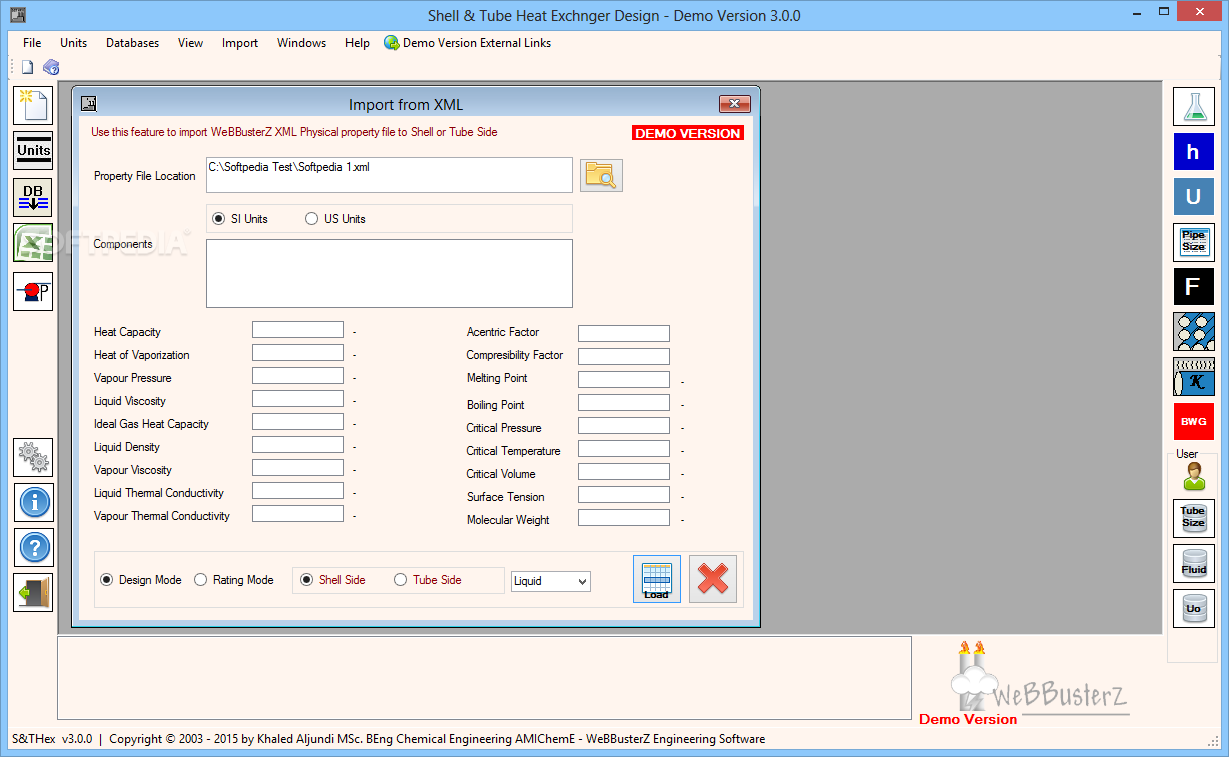The width and height of the screenshot is (1229, 757).
Task: Open the Units sidebar button
Action: [33, 151]
